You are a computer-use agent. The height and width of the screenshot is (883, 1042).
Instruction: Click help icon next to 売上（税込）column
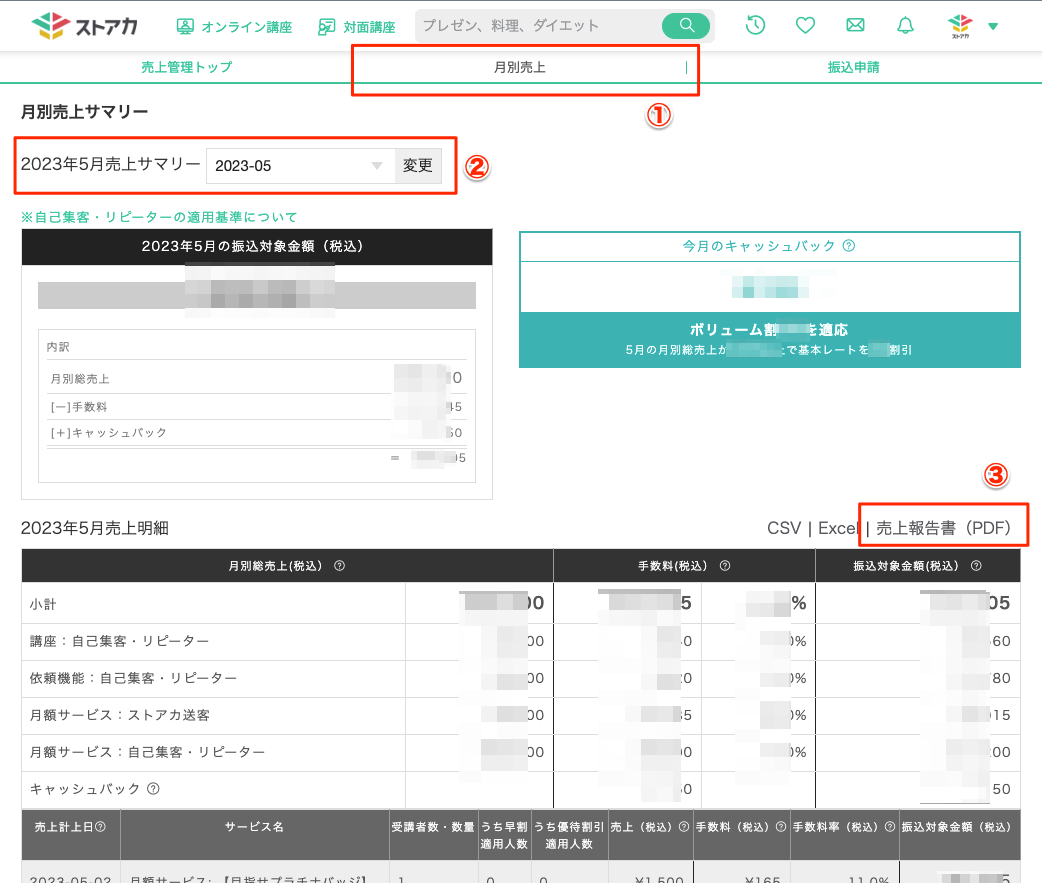(x=684, y=827)
